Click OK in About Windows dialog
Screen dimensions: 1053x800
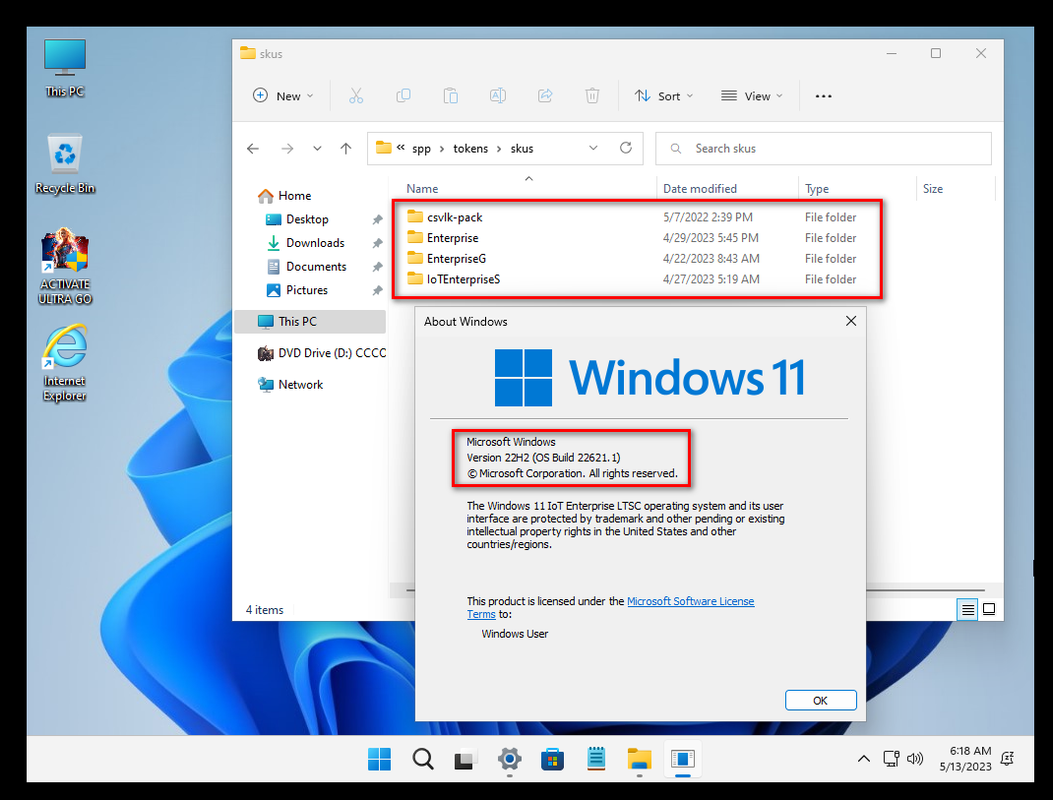pyautogui.click(x=820, y=700)
